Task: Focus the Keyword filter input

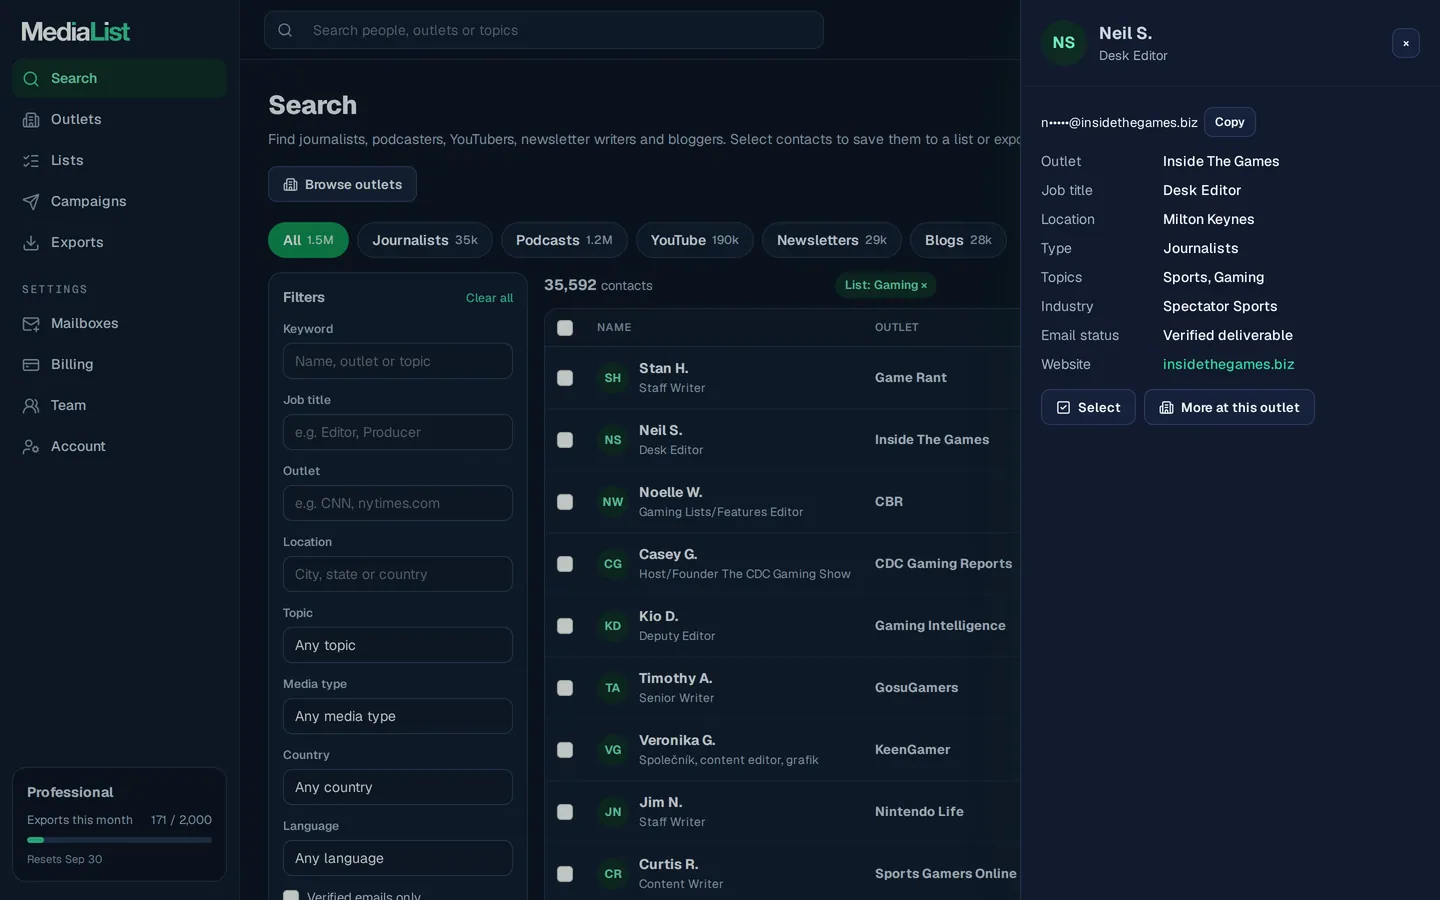Action: pos(398,361)
